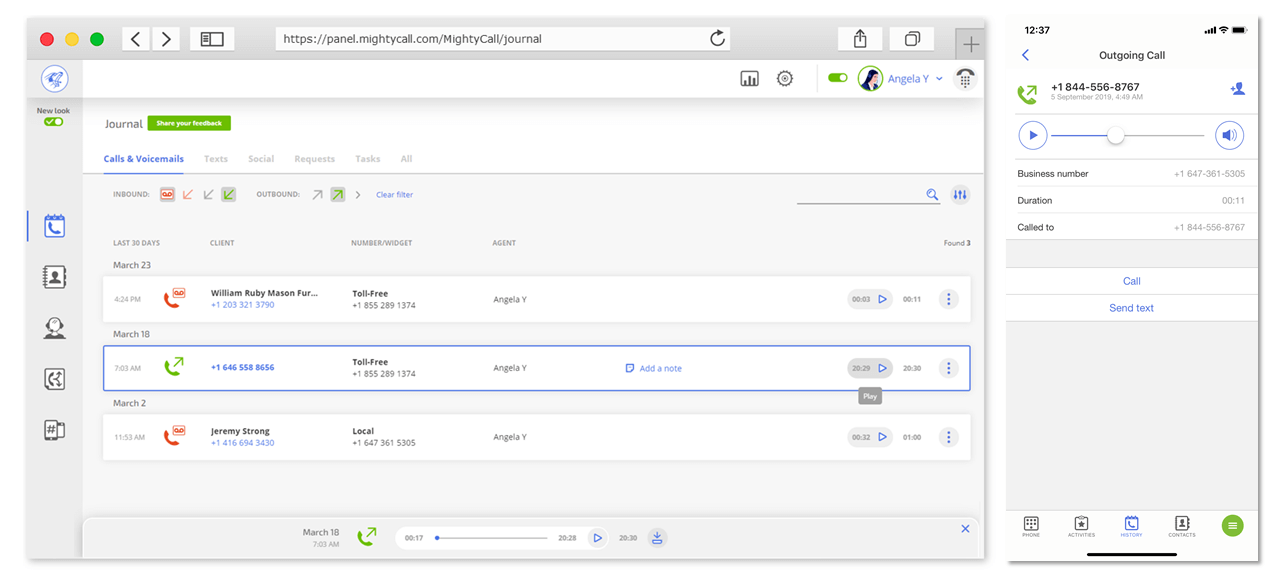
Task: Play the Jeremy Strong voicemail recording
Action: click(882, 437)
